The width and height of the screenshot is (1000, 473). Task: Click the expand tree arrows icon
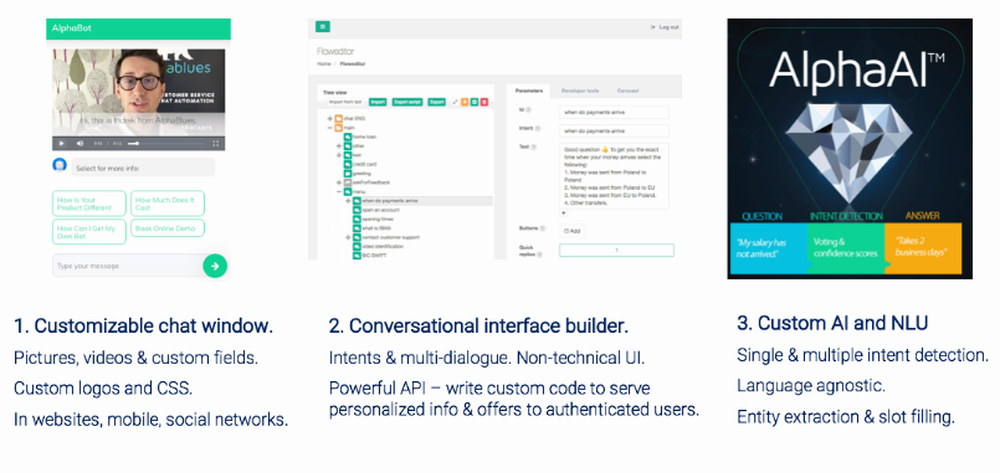(455, 102)
